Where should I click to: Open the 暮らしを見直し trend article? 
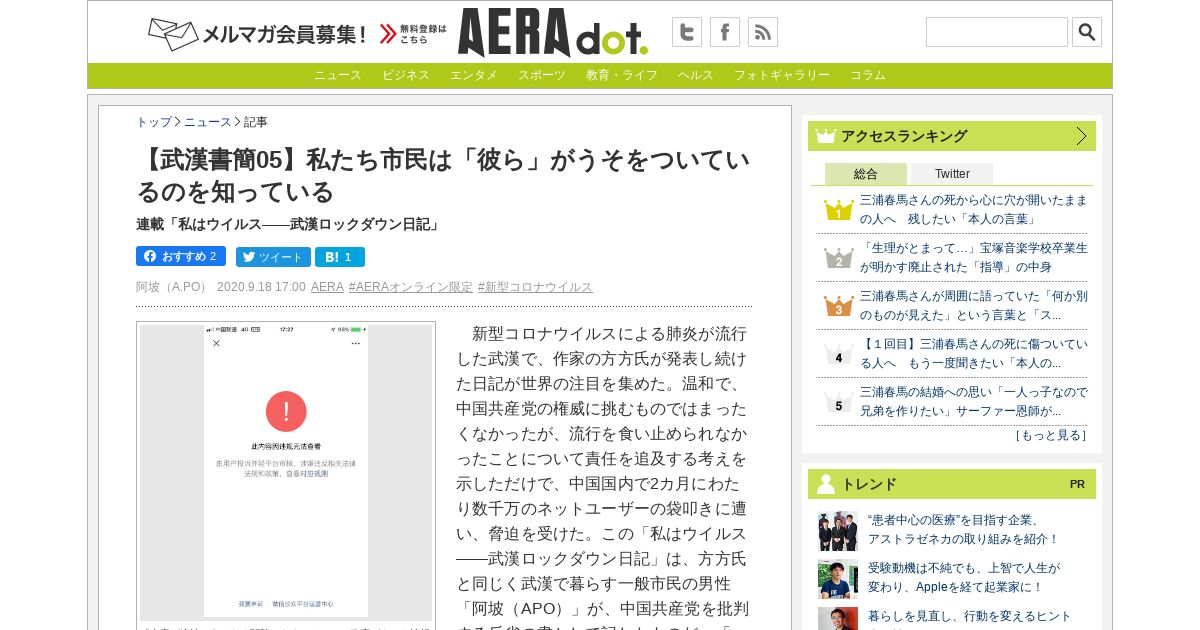[x=969, y=617]
